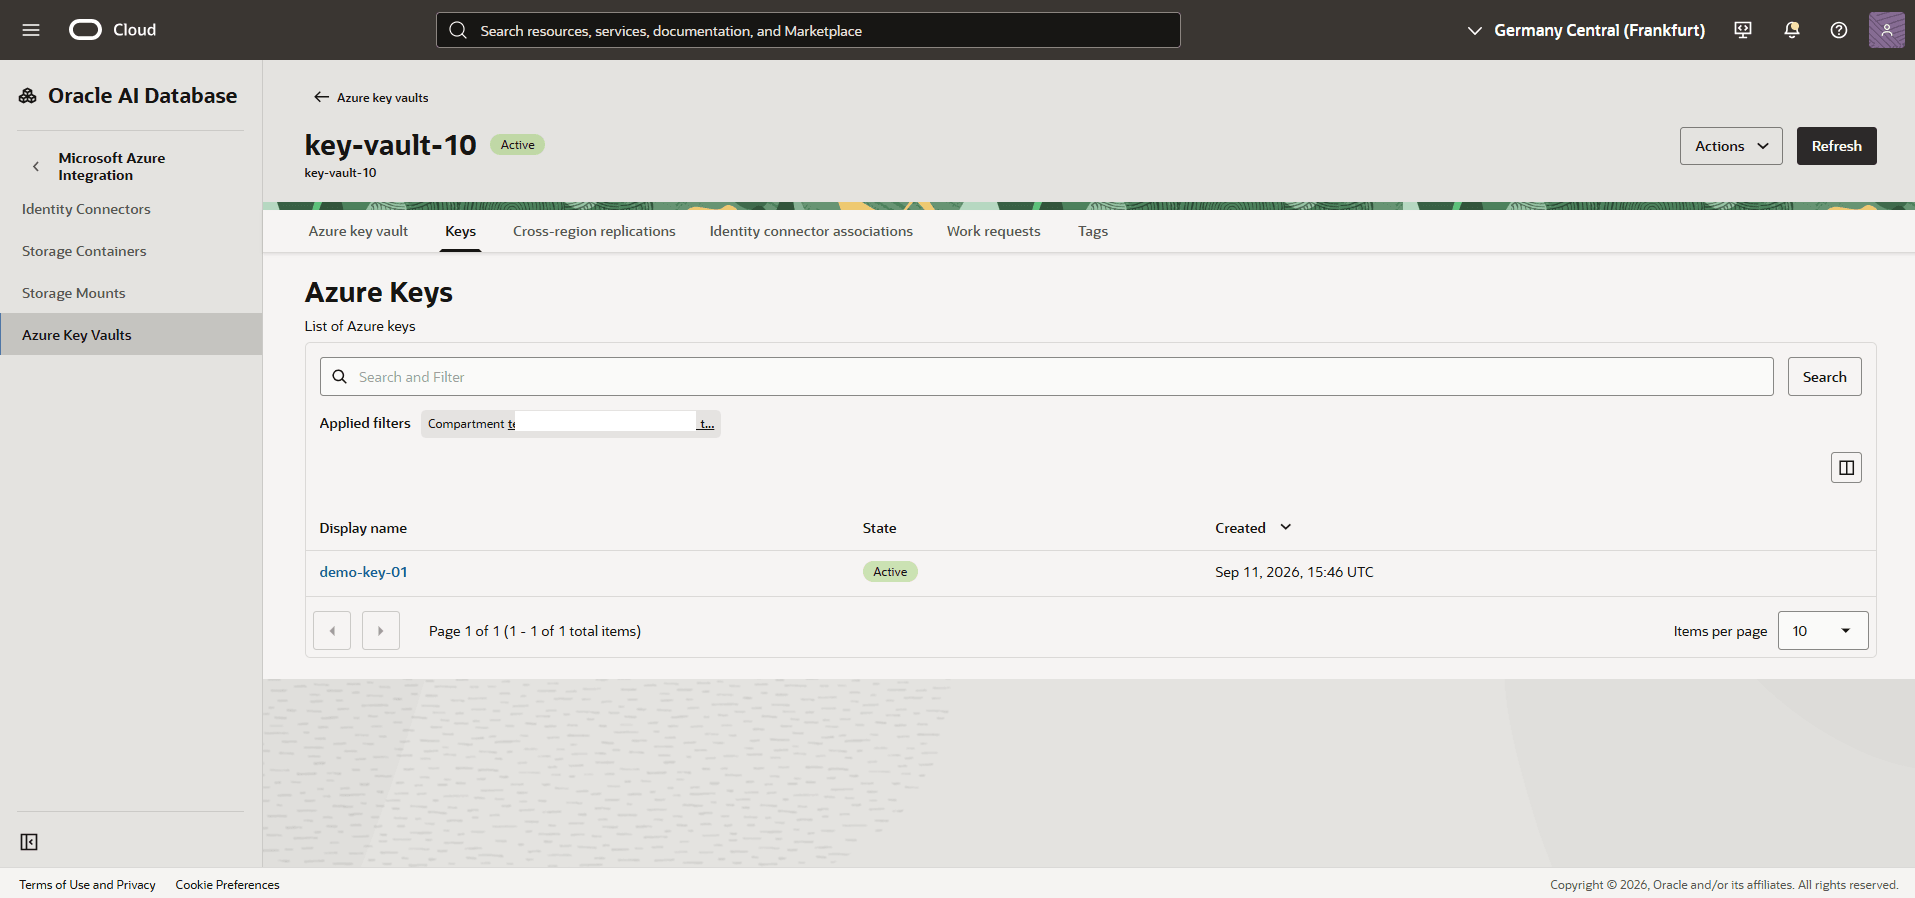The height and width of the screenshot is (898, 1915).
Task: Click the Active badge beside key-vault-10 title
Action: [517, 145]
